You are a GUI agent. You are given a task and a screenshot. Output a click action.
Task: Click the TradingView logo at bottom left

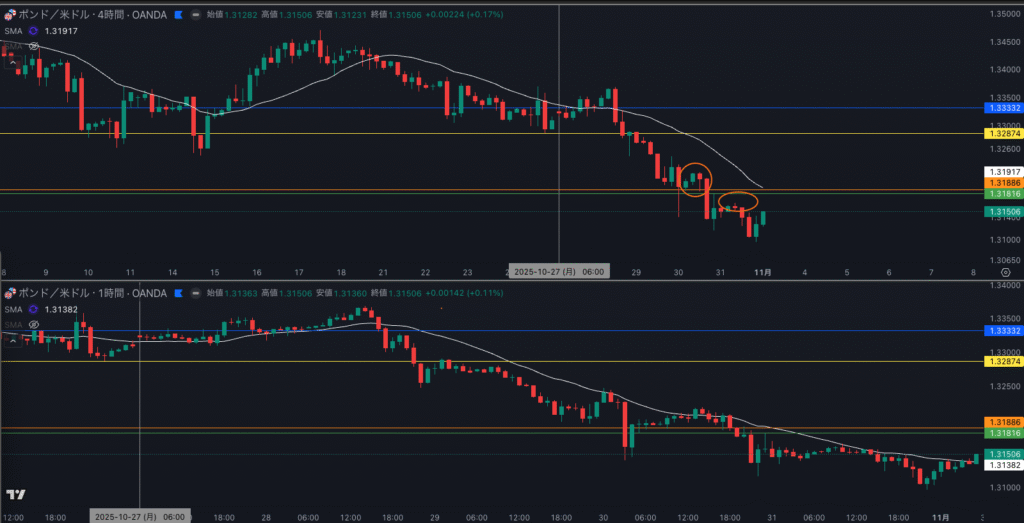(x=15, y=495)
